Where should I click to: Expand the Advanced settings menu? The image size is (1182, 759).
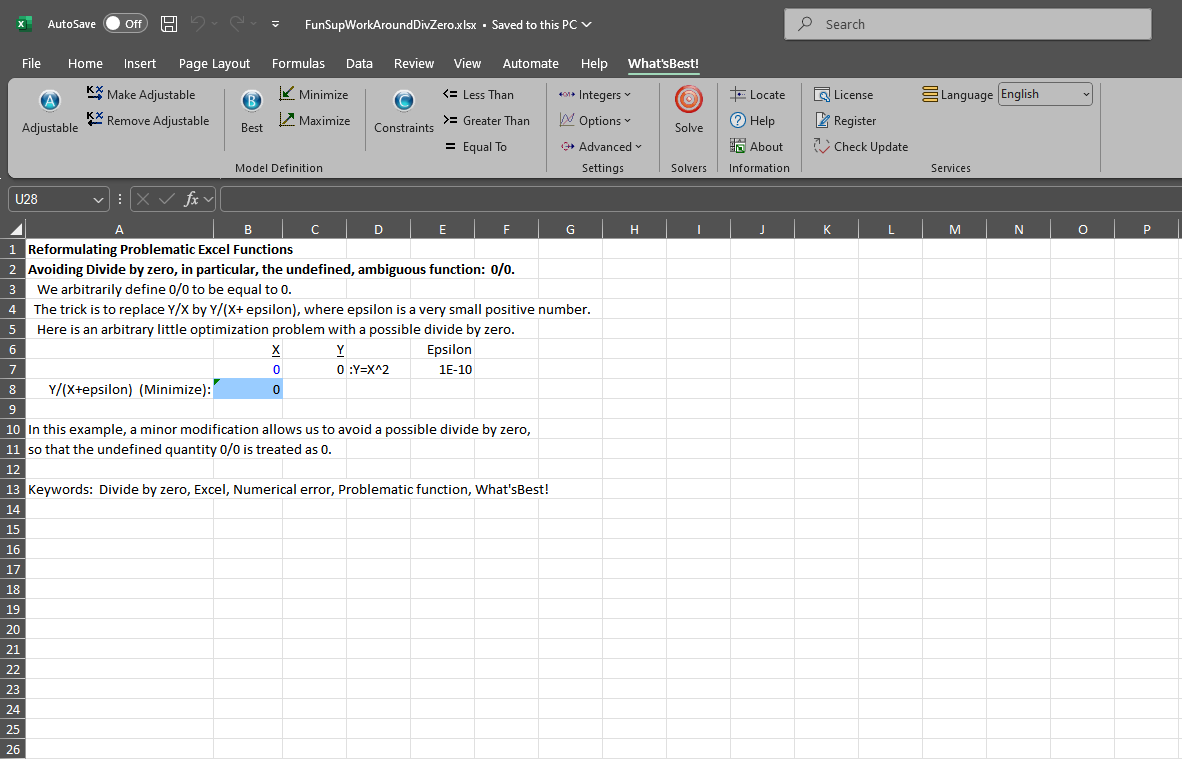[x=601, y=147]
